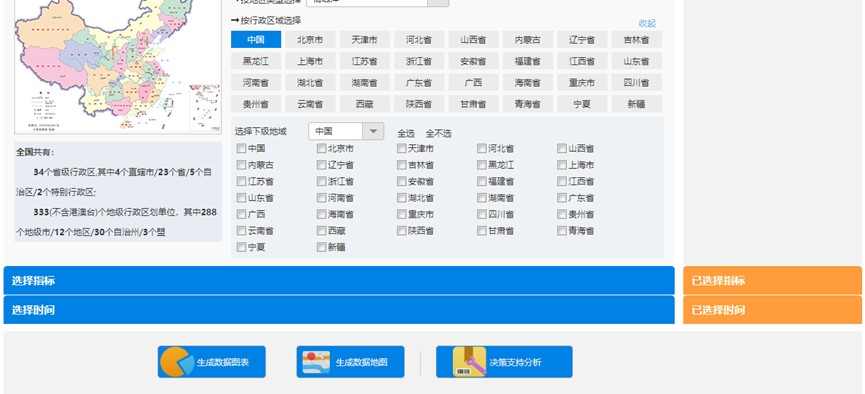The height and width of the screenshot is (394, 865).
Task: Select the 四川省 region button
Action: pyautogui.click(x=636, y=83)
